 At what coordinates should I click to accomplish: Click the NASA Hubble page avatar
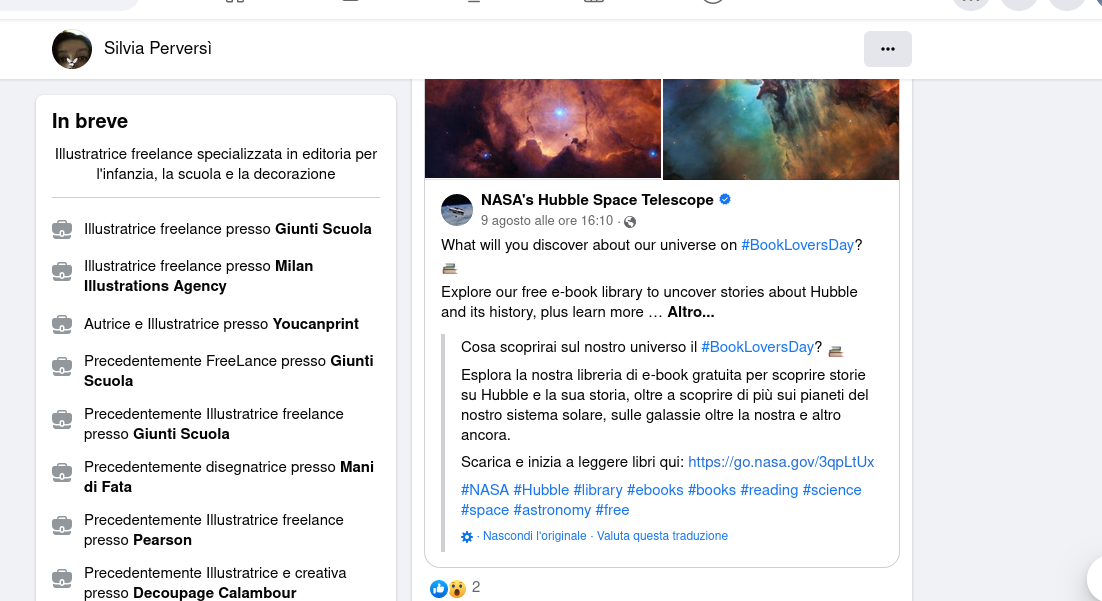(457, 210)
